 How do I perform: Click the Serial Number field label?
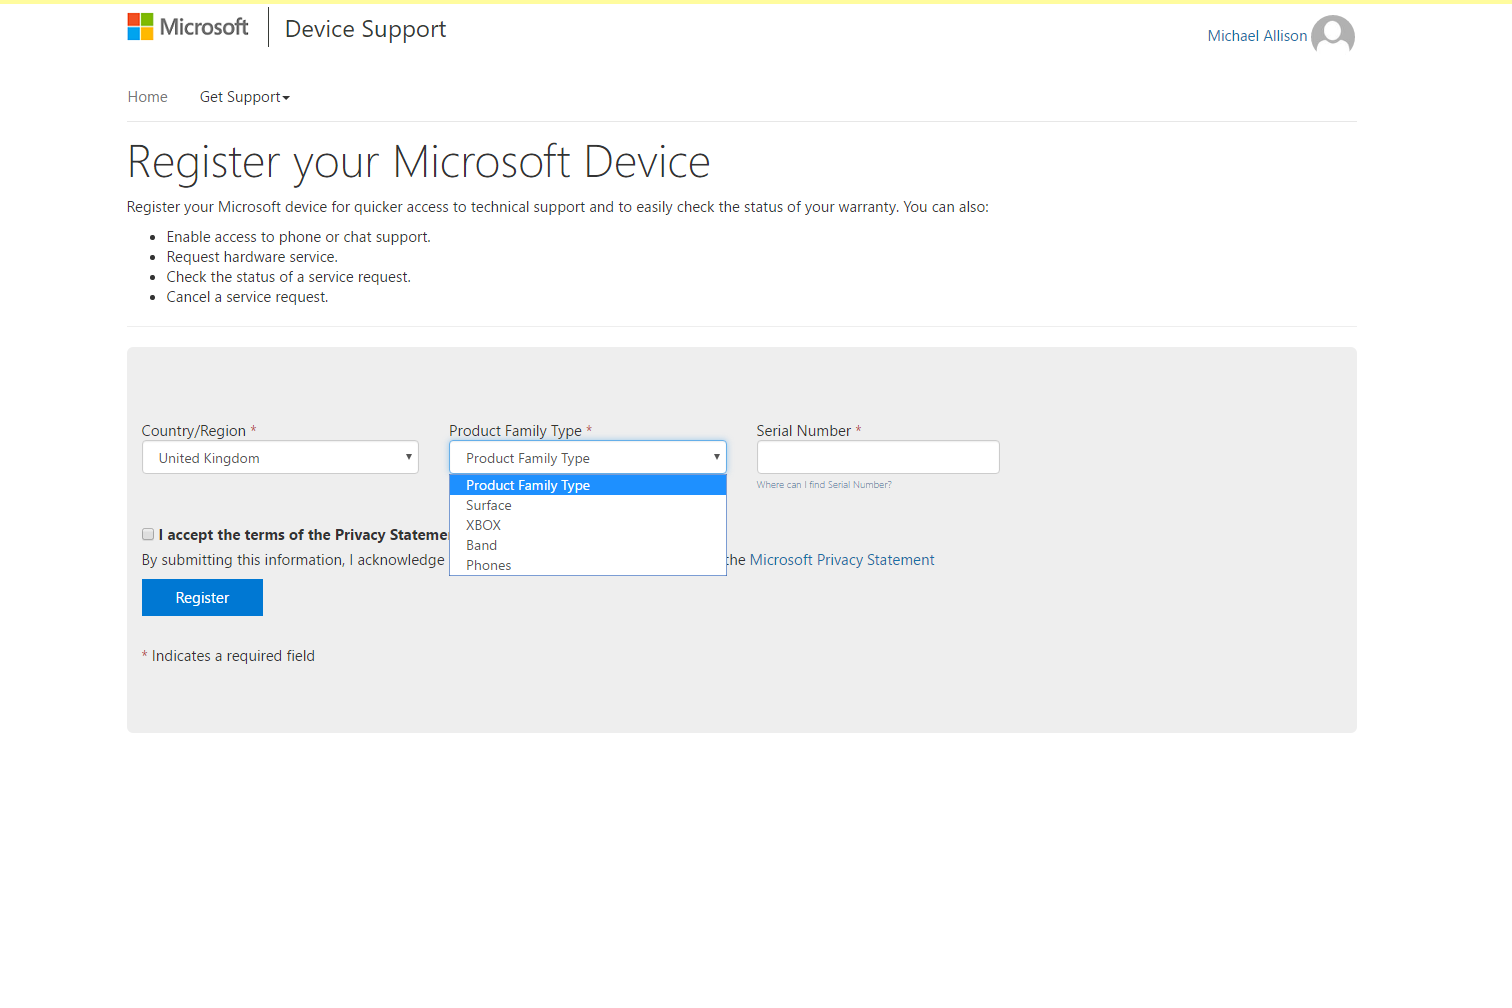pos(804,431)
